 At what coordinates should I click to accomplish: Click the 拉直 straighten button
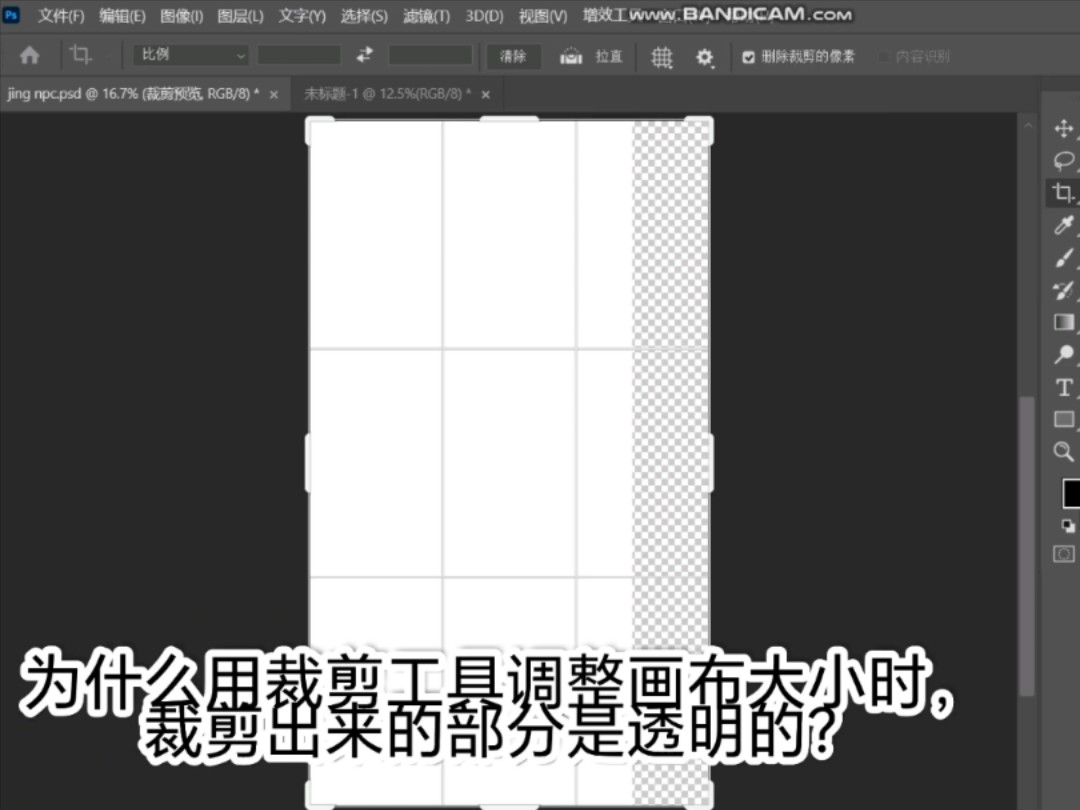[x=592, y=56]
